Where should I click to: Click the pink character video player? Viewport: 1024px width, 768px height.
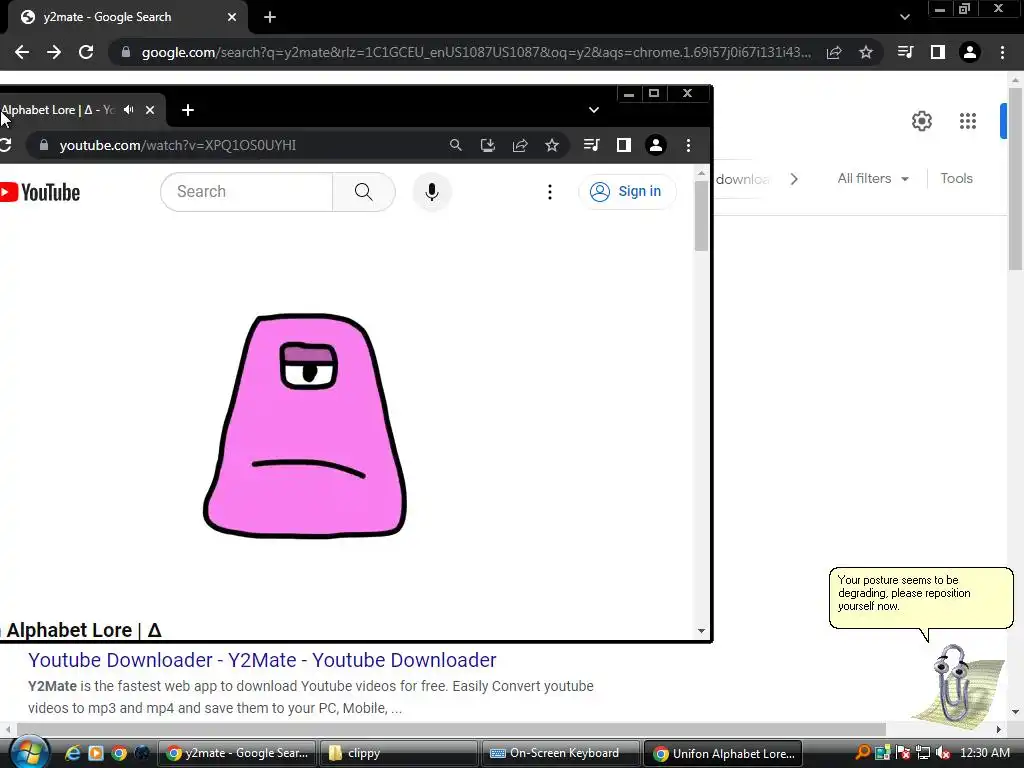click(x=305, y=426)
